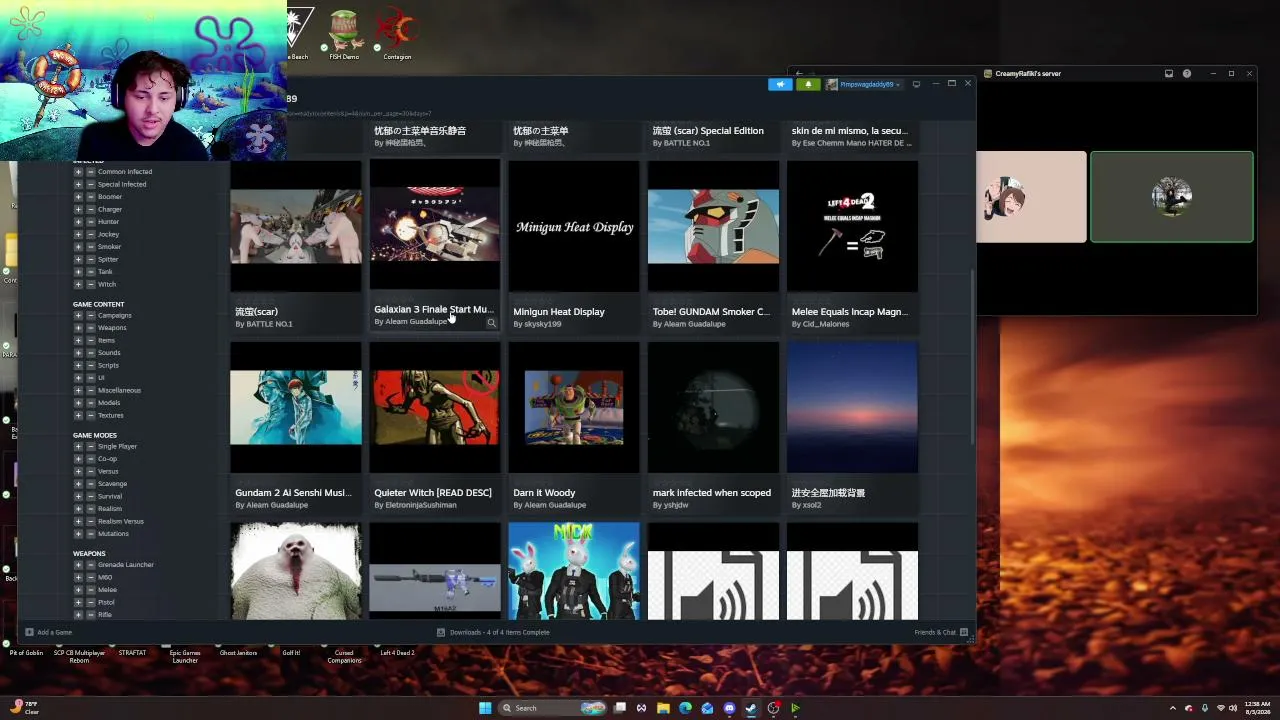
Task: Open the 流萤(scar) workshop item thumbnail
Action: [296, 227]
